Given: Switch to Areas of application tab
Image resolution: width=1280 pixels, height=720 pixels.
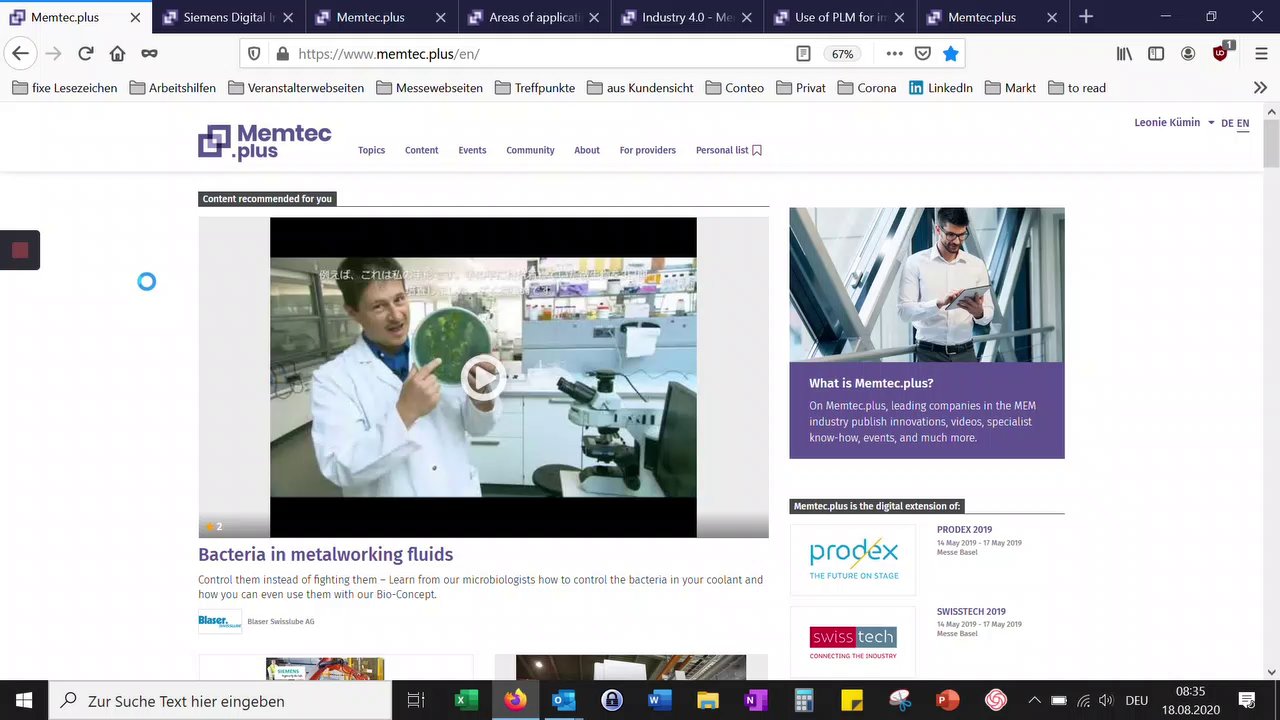Looking at the screenshot, I should [x=534, y=17].
